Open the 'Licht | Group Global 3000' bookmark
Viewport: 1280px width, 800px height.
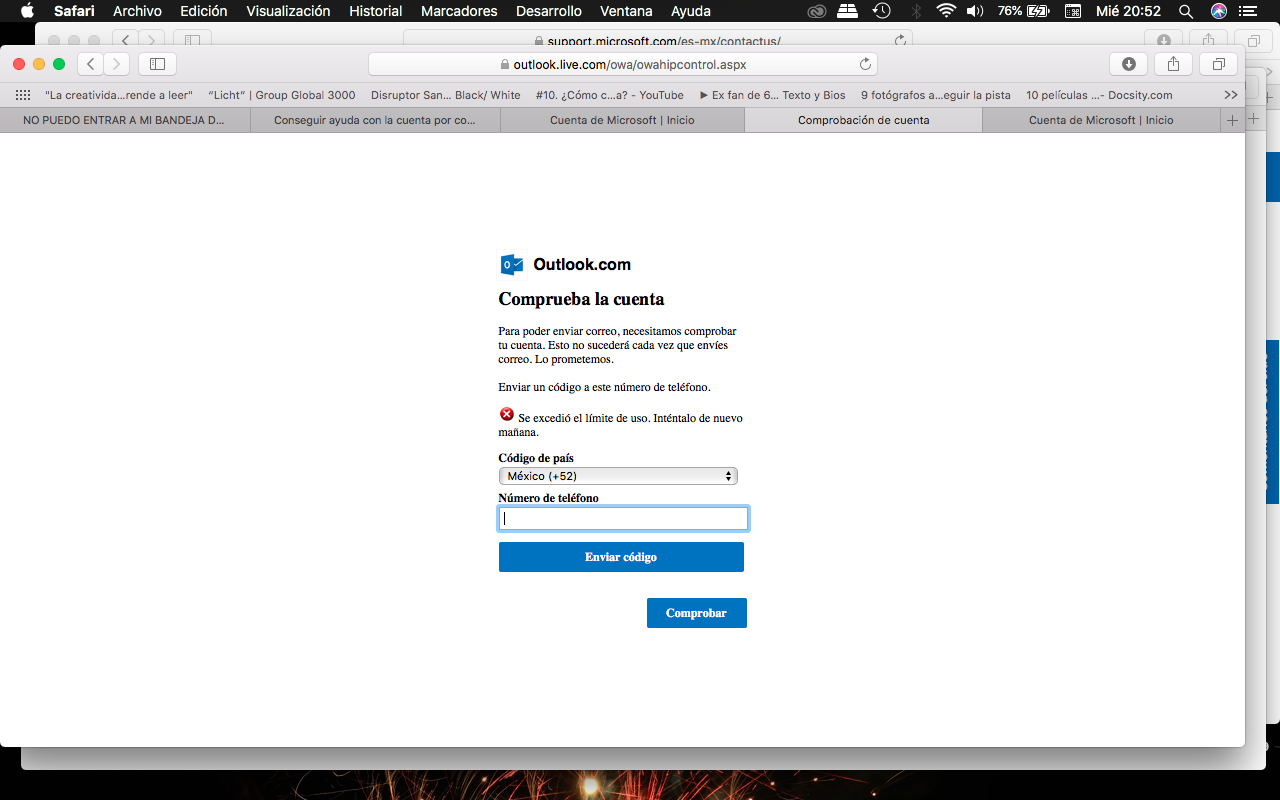click(282, 95)
